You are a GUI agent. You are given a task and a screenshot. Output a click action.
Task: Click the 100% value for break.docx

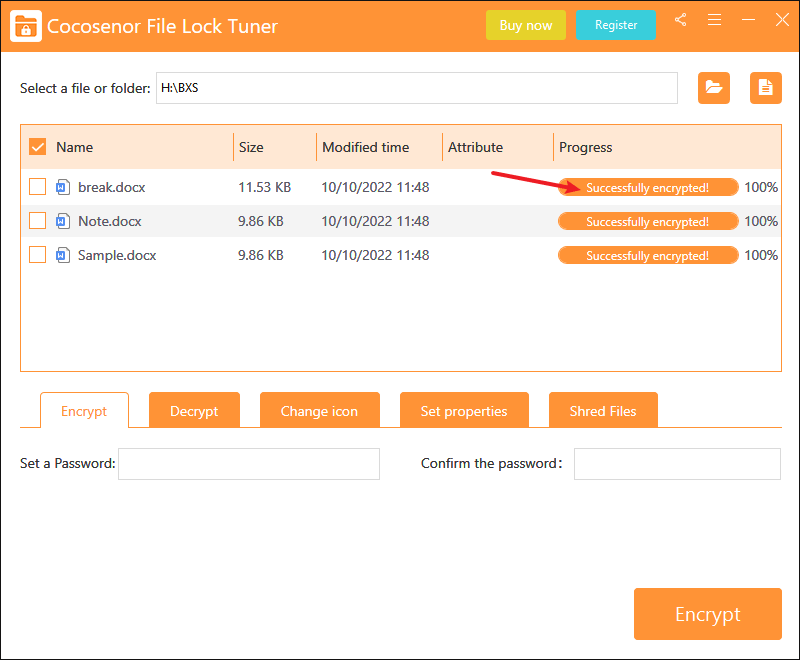coord(761,187)
